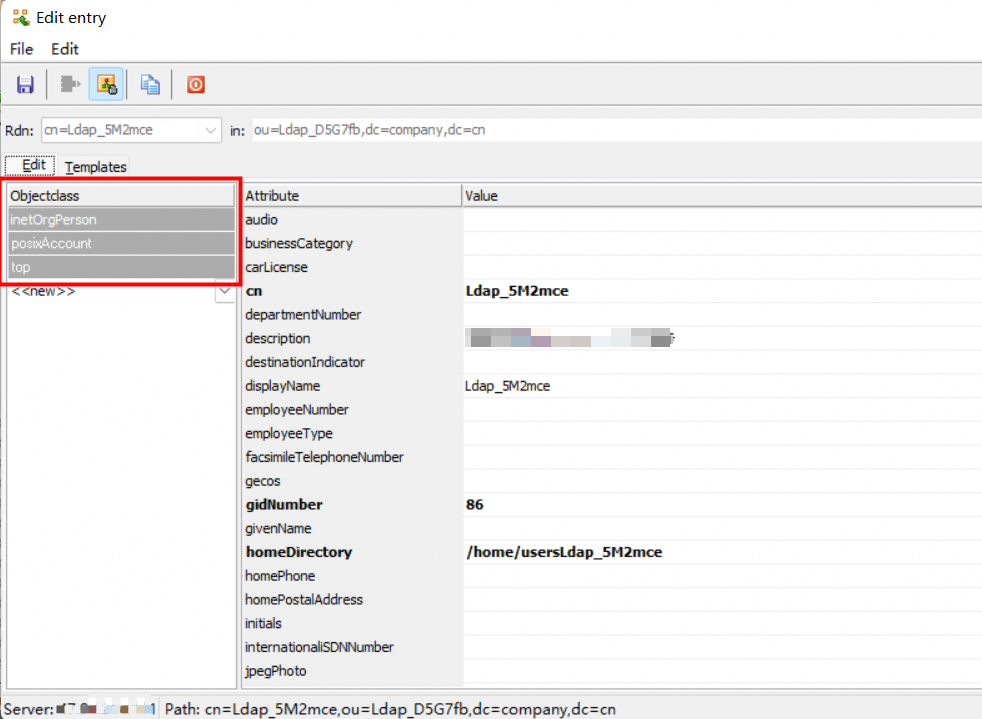The width and height of the screenshot is (982, 719).
Task: Click the Attribute column header
Action: pos(352,195)
